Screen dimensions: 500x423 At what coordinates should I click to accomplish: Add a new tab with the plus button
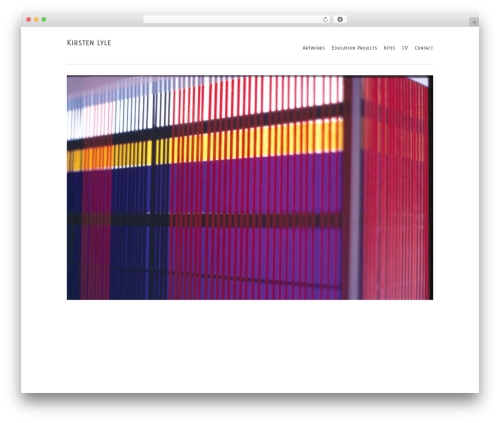point(474,22)
